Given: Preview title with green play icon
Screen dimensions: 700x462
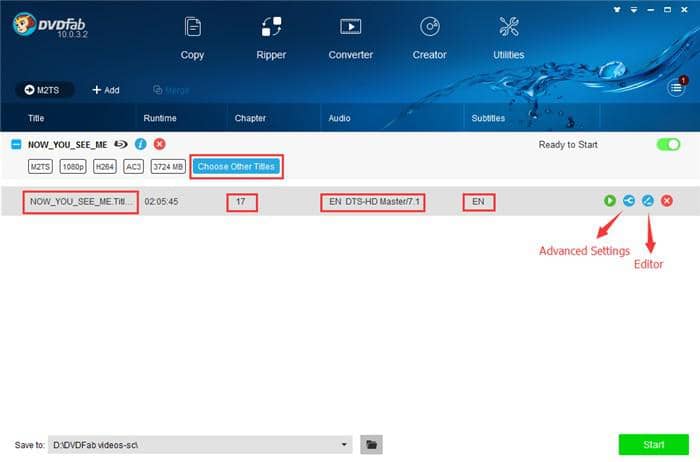Looking at the screenshot, I should [610, 201].
